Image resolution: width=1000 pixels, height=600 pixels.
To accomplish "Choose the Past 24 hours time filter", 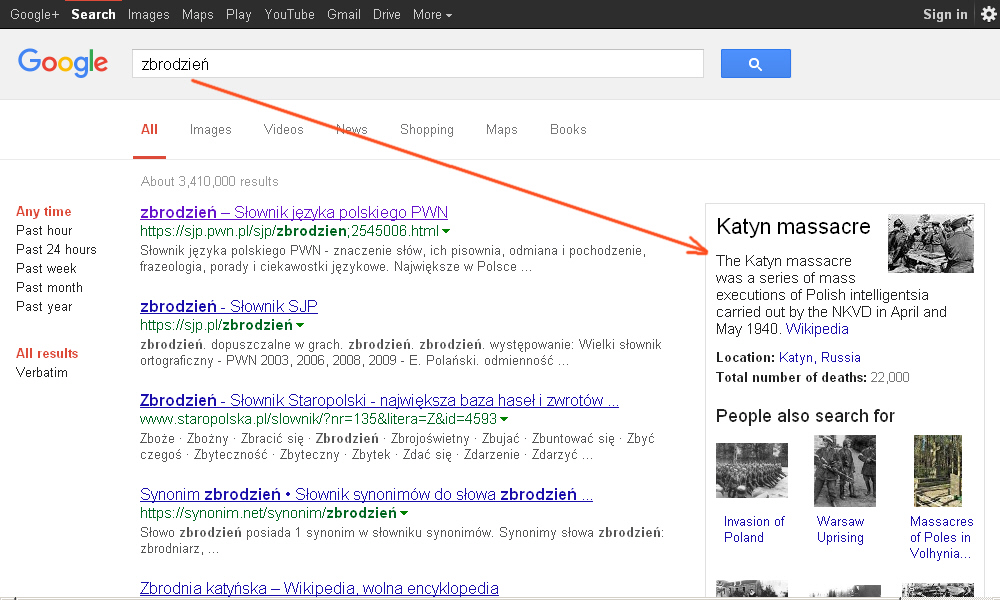I will tap(56, 249).
